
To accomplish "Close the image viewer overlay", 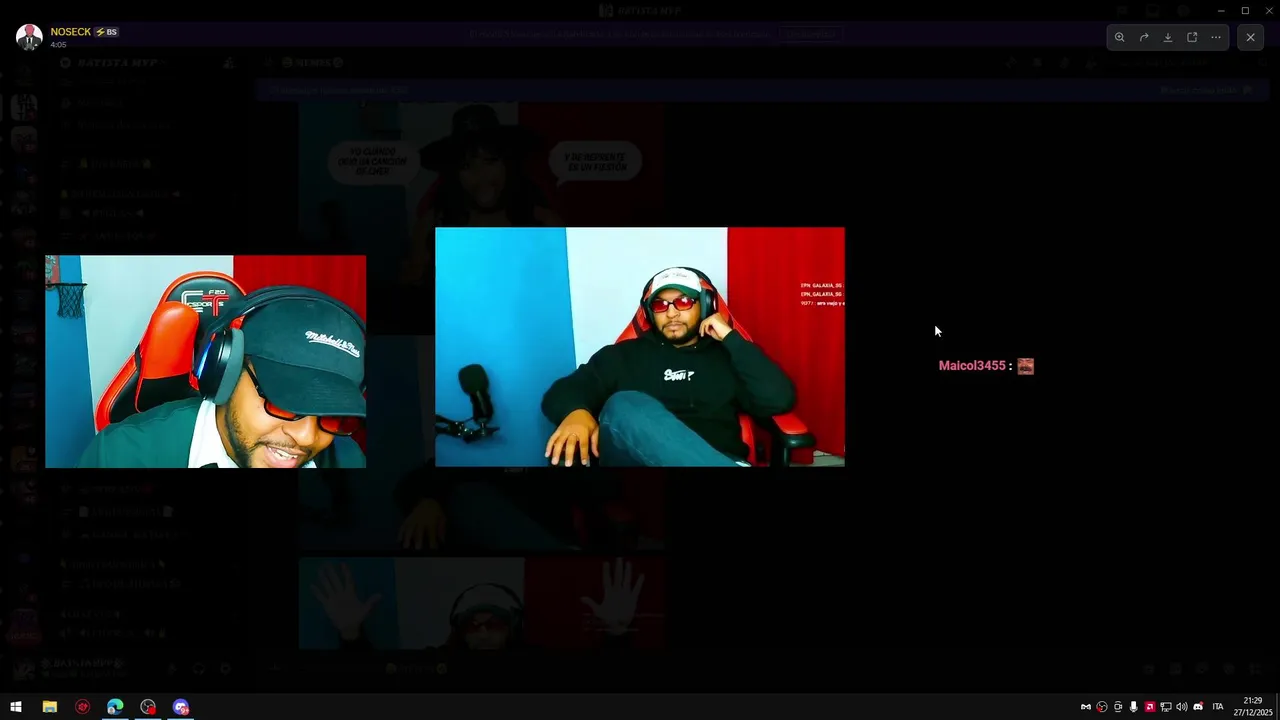I will coord(1250,37).
